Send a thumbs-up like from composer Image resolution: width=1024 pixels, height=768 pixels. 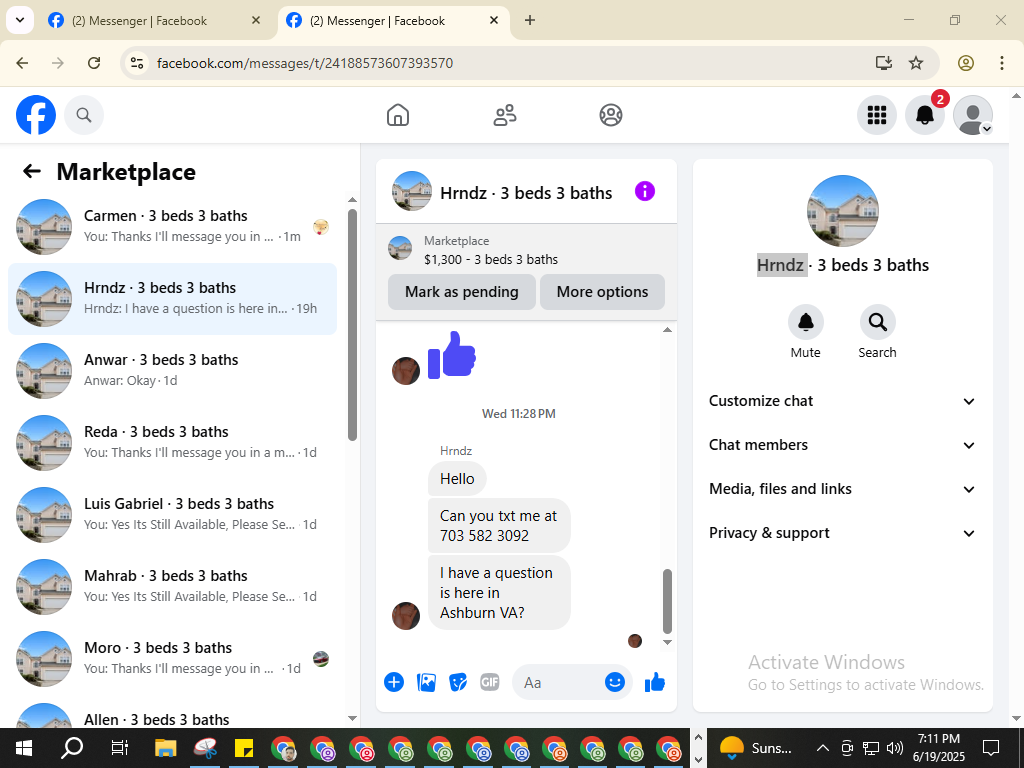[654, 682]
